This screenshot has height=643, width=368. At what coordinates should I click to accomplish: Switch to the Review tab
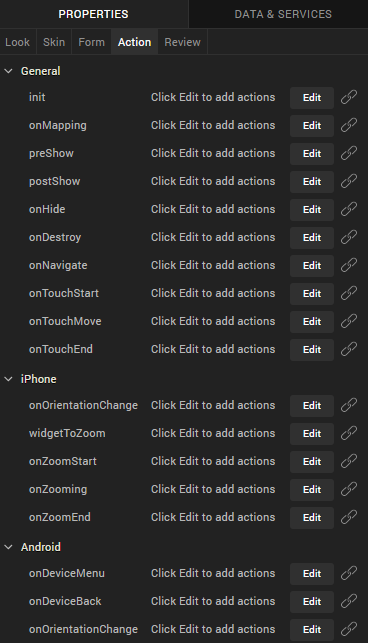[x=182, y=42]
